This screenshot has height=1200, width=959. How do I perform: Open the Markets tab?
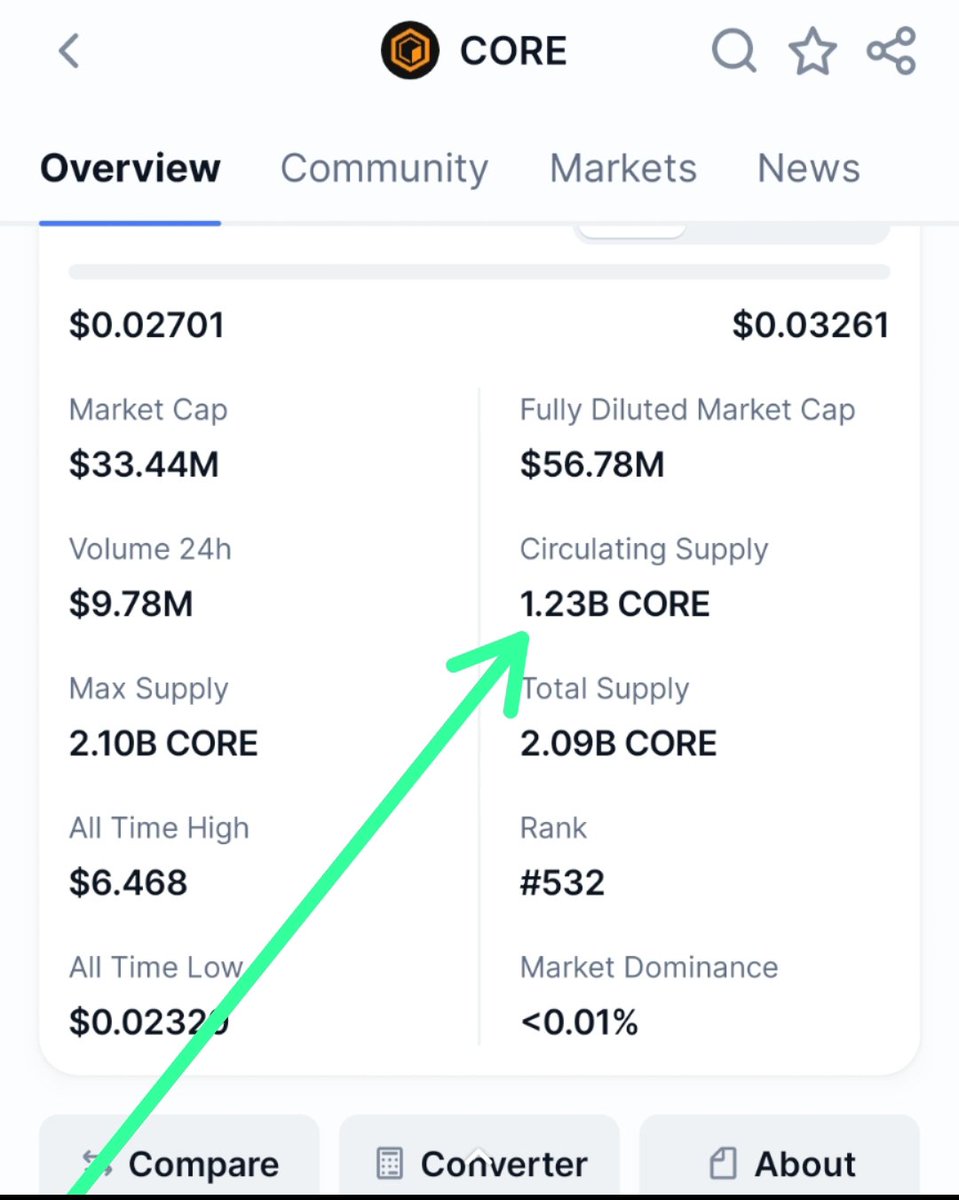(623, 168)
